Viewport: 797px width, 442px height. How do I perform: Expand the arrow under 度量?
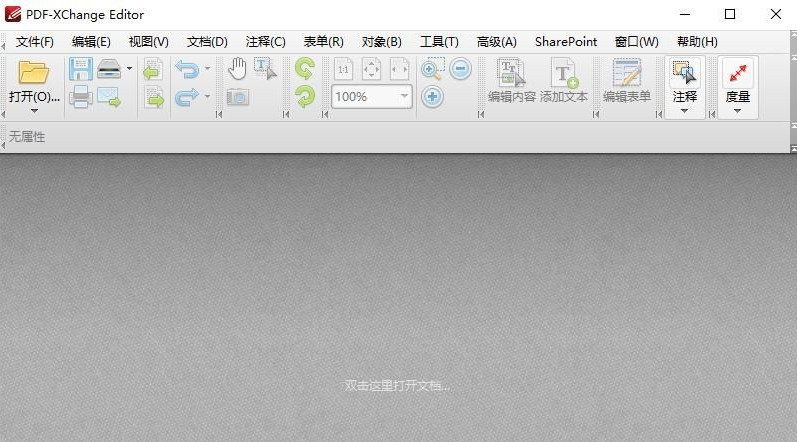tap(738, 111)
